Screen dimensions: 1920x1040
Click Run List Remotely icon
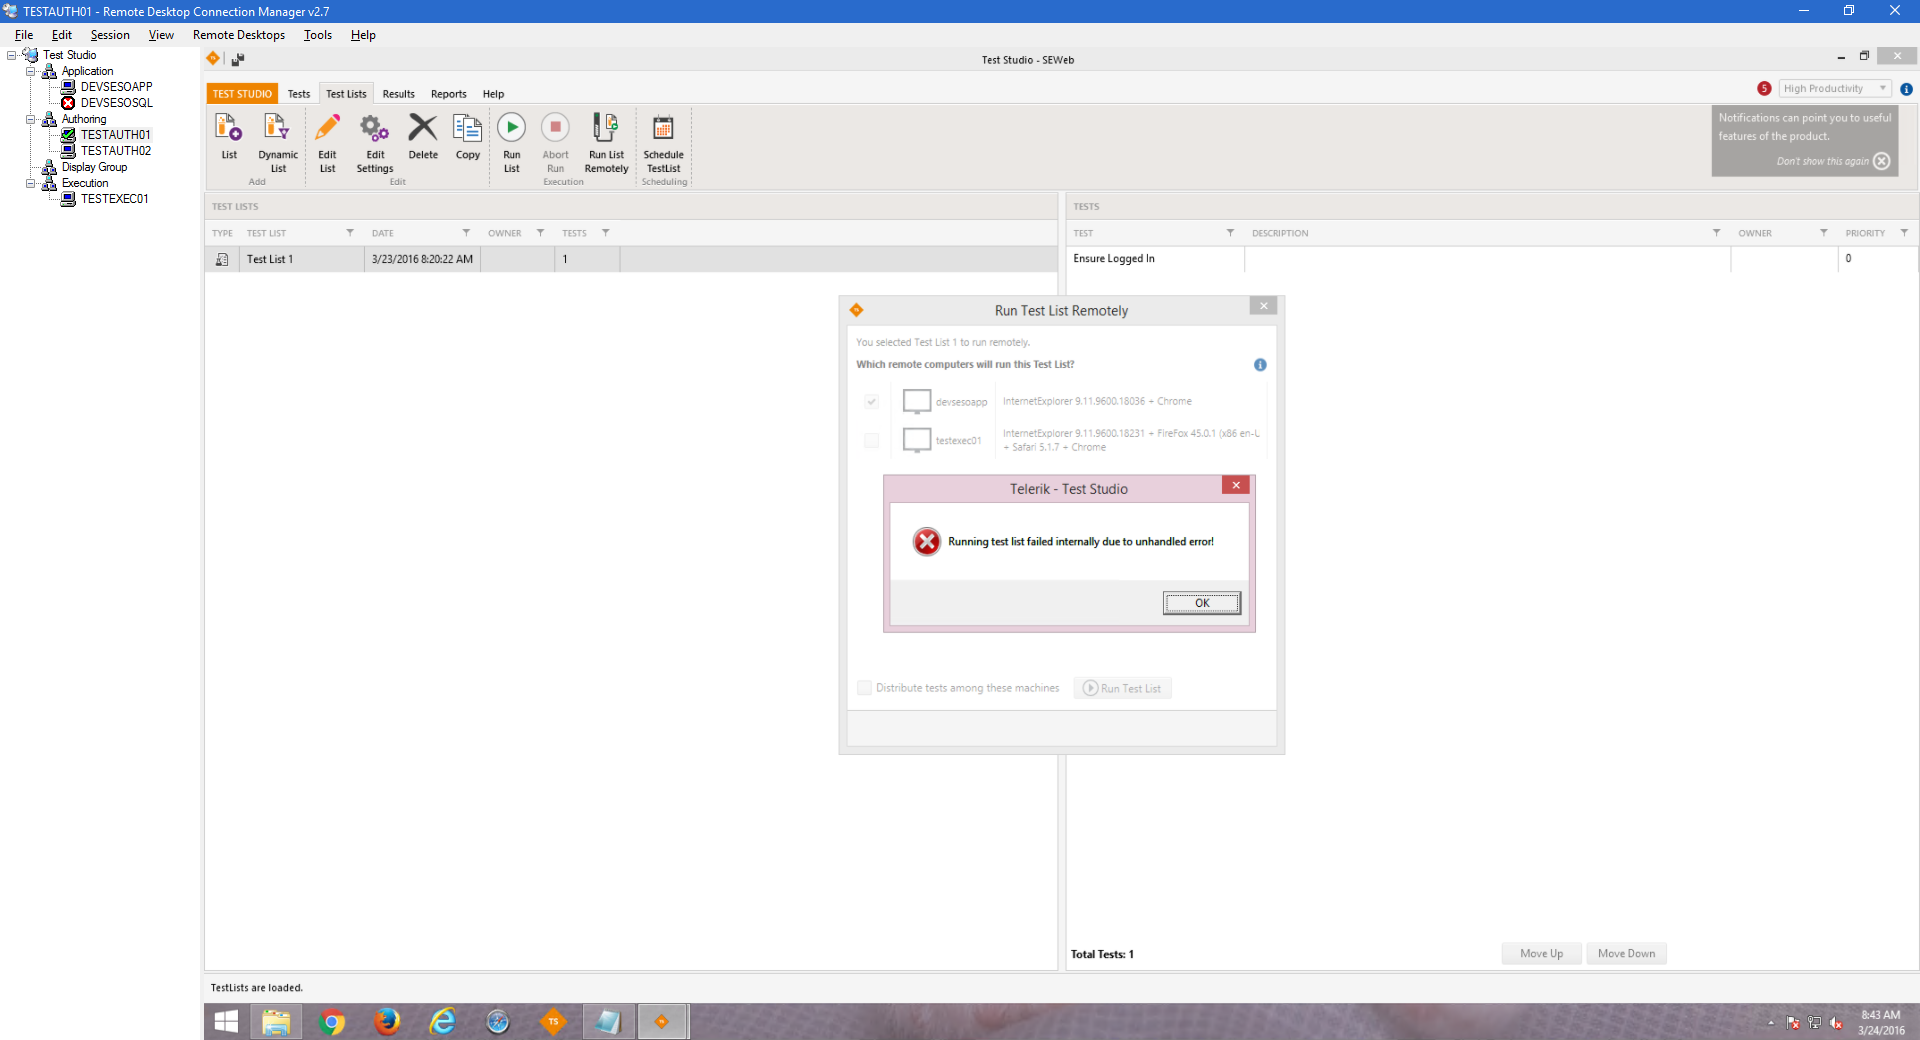pos(606,128)
